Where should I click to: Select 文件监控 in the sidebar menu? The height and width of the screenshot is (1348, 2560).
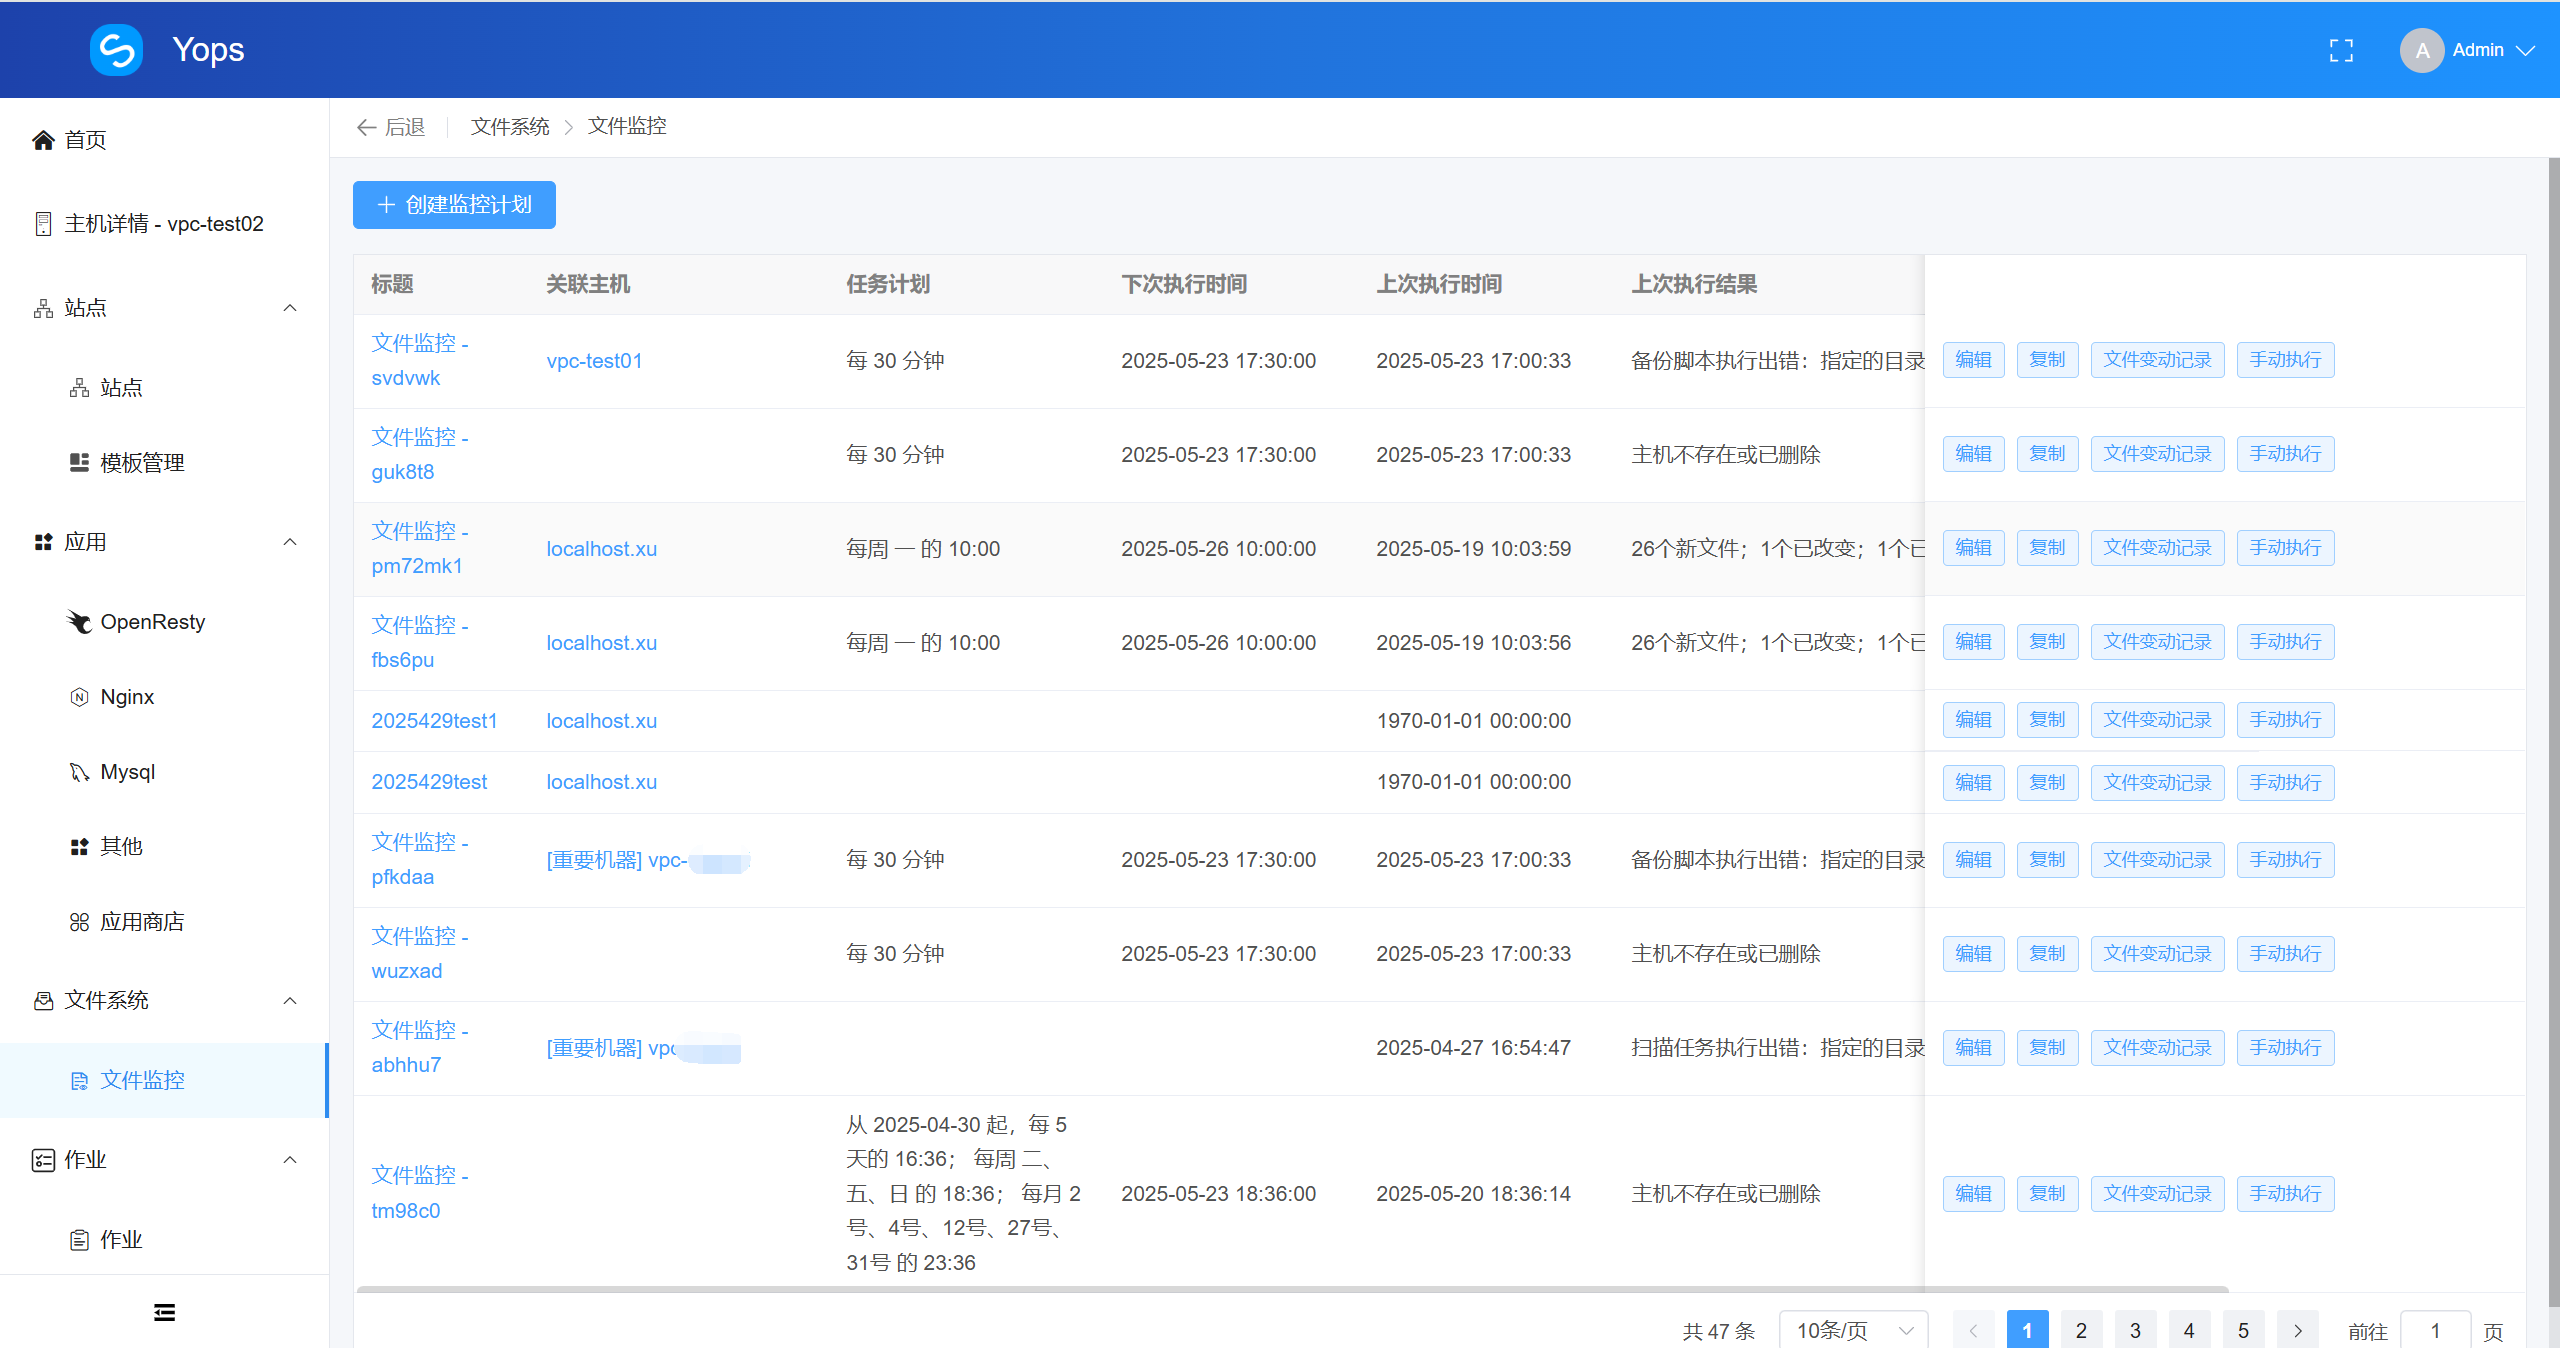click(142, 1080)
